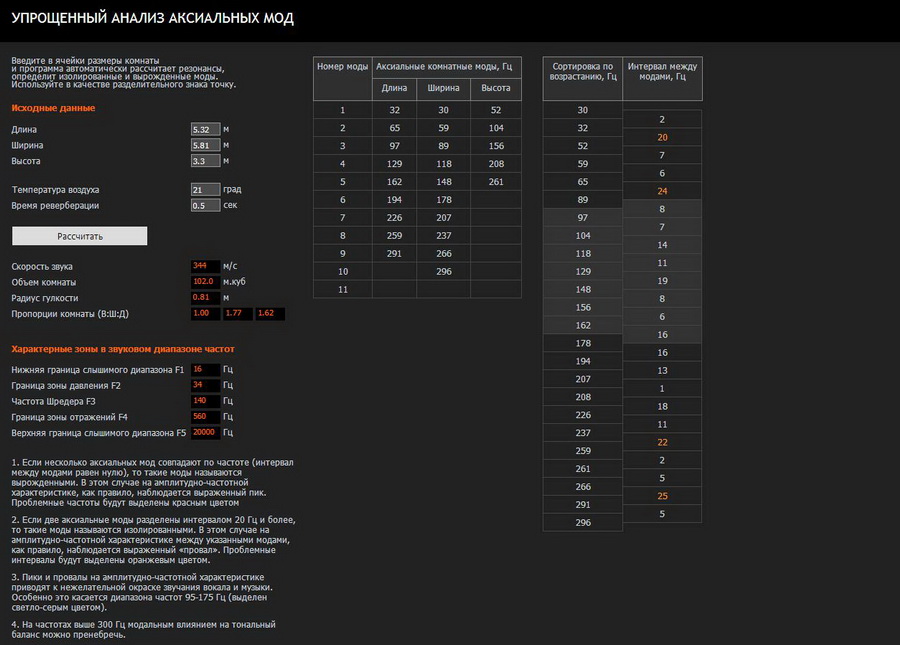Select the Объем комнаты result field
The image size is (900, 645).
(205, 282)
